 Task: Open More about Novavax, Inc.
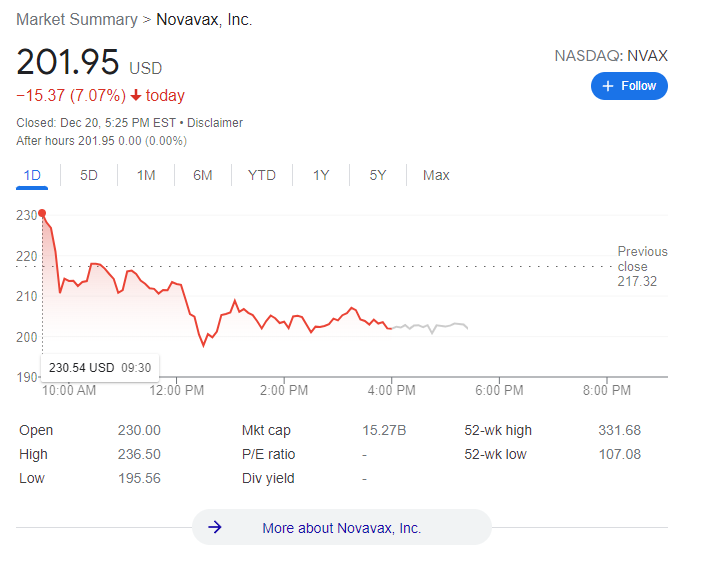341,528
